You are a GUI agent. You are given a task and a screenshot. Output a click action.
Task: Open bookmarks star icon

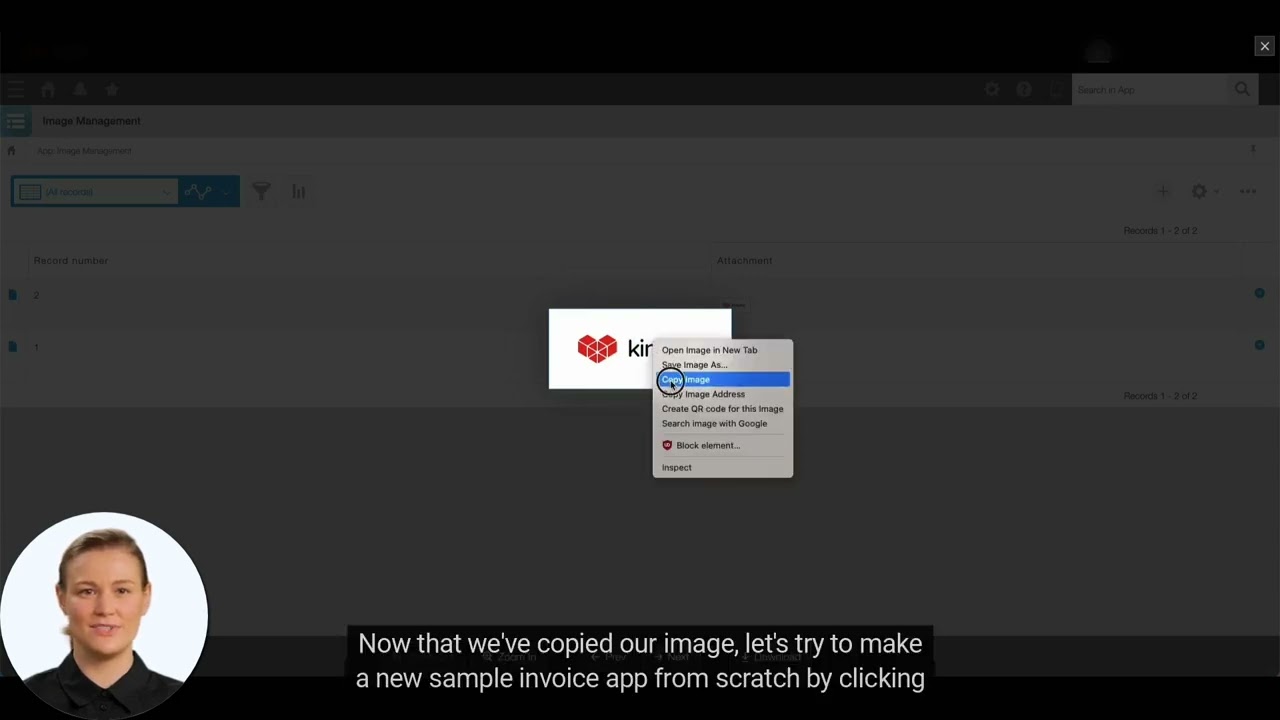[112, 89]
